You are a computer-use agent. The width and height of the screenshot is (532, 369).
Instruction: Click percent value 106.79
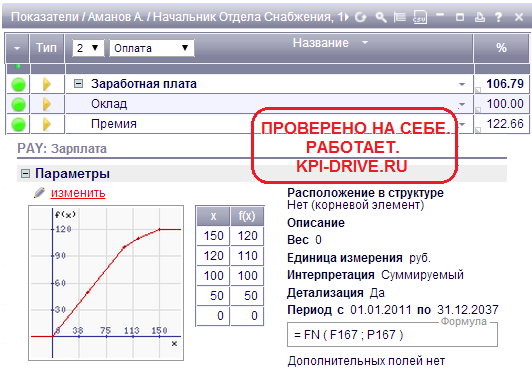click(505, 84)
